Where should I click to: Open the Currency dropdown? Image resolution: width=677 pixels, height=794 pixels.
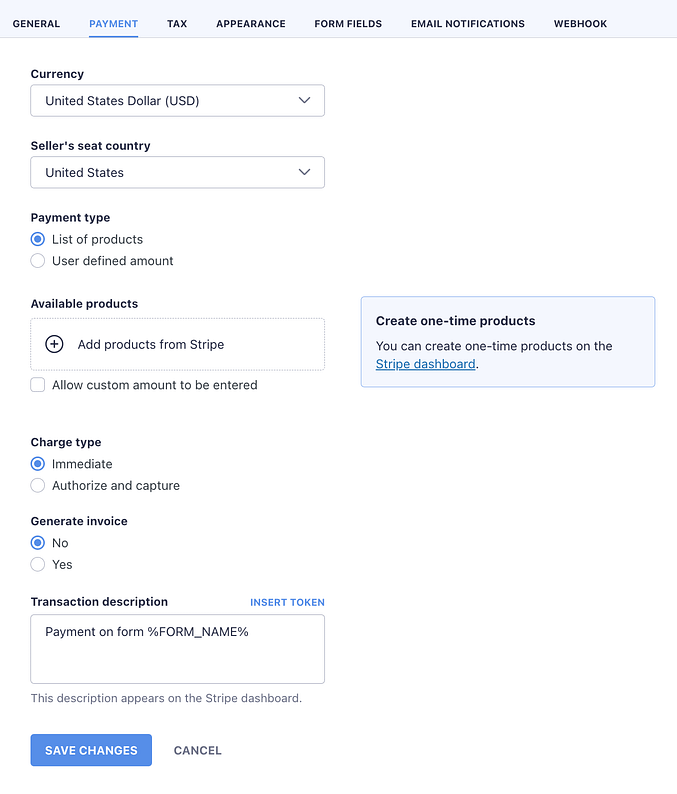[x=177, y=101]
